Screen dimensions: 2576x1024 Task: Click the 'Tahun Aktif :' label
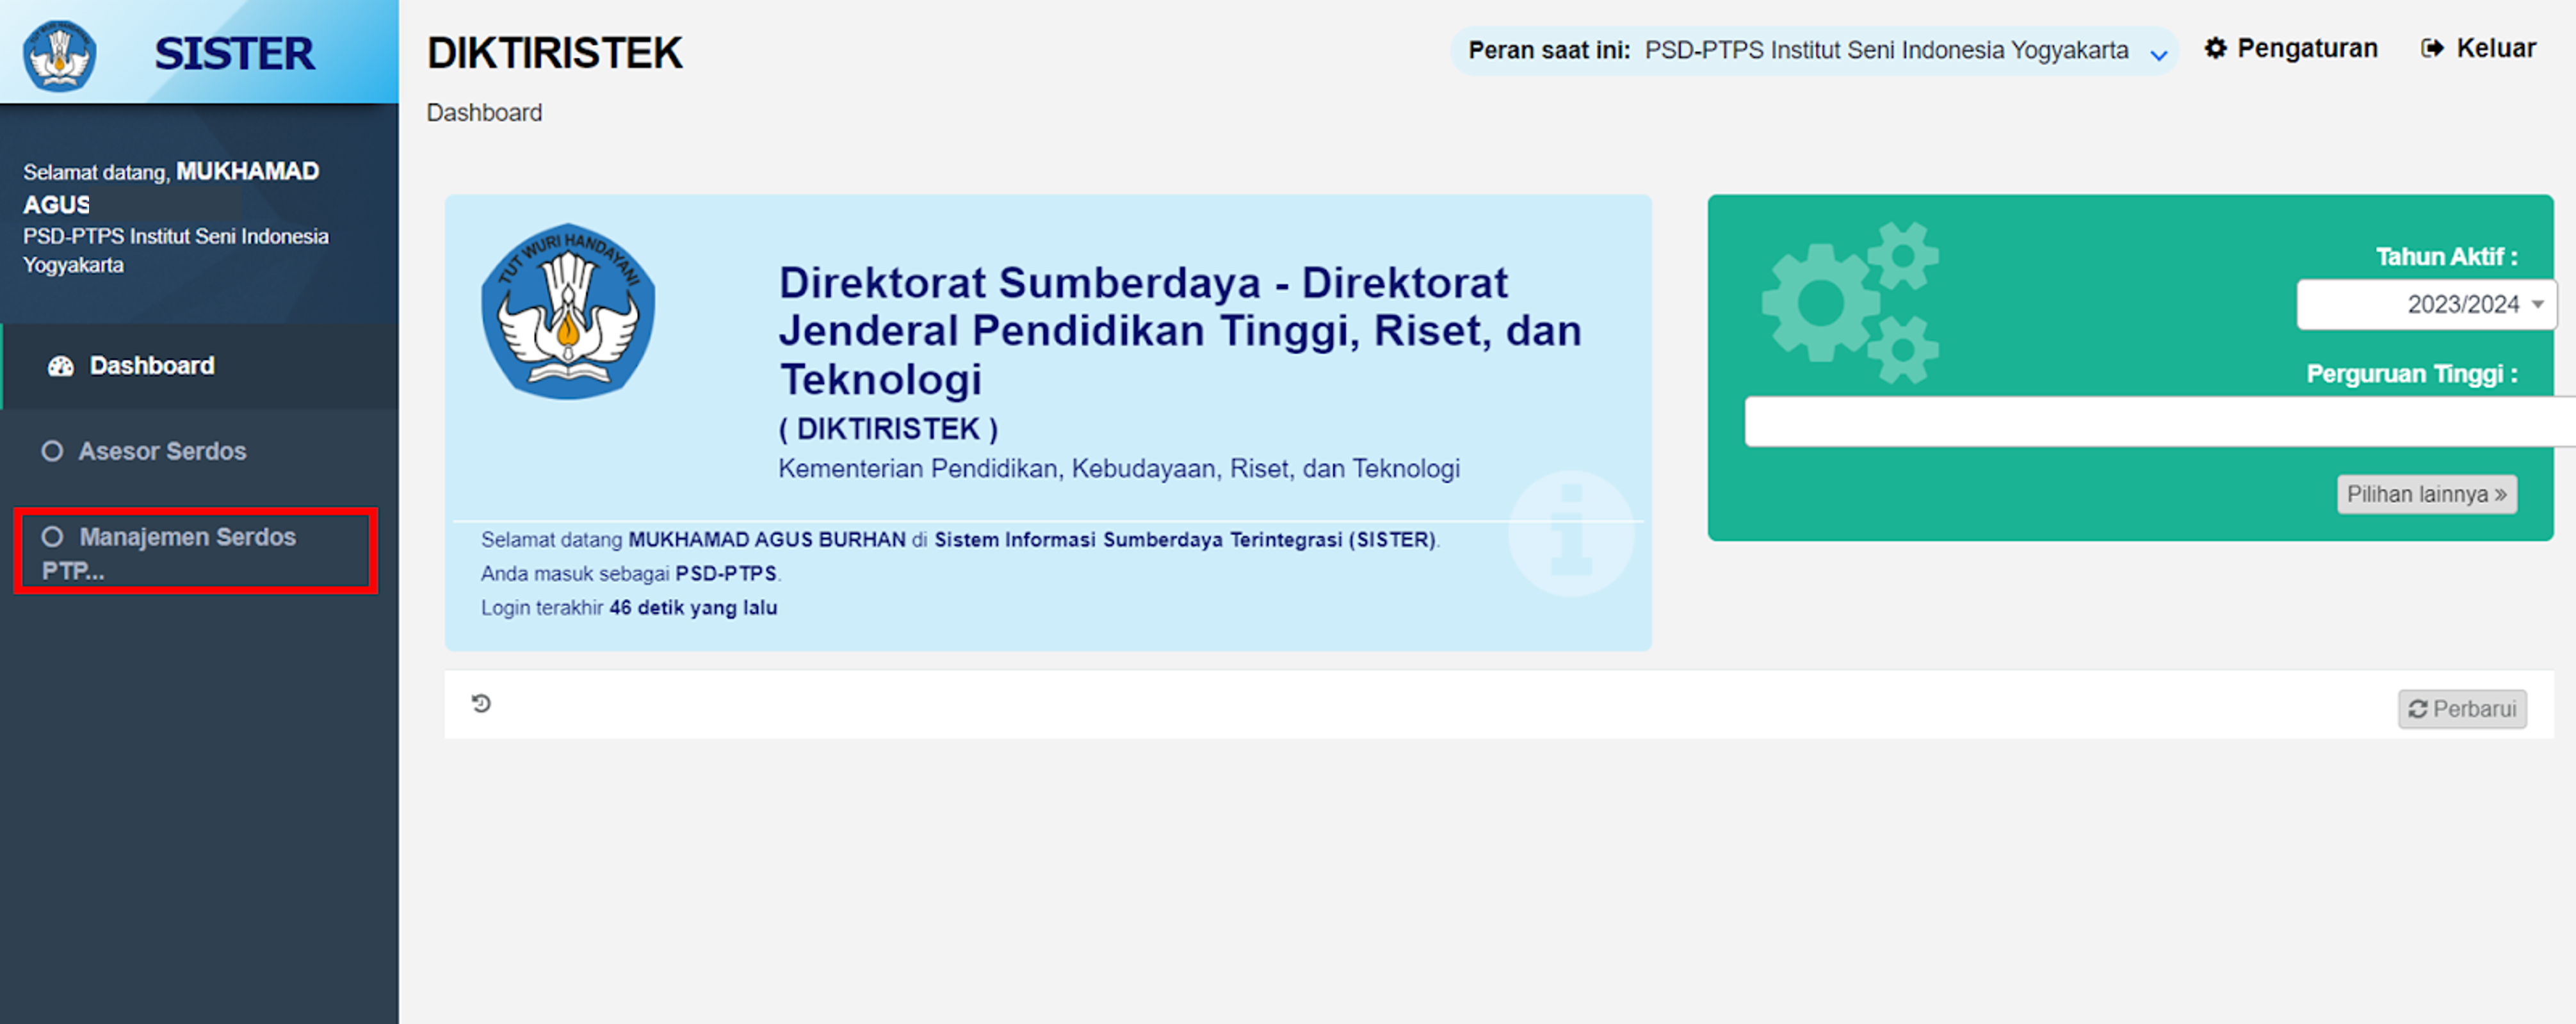coord(2446,257)
